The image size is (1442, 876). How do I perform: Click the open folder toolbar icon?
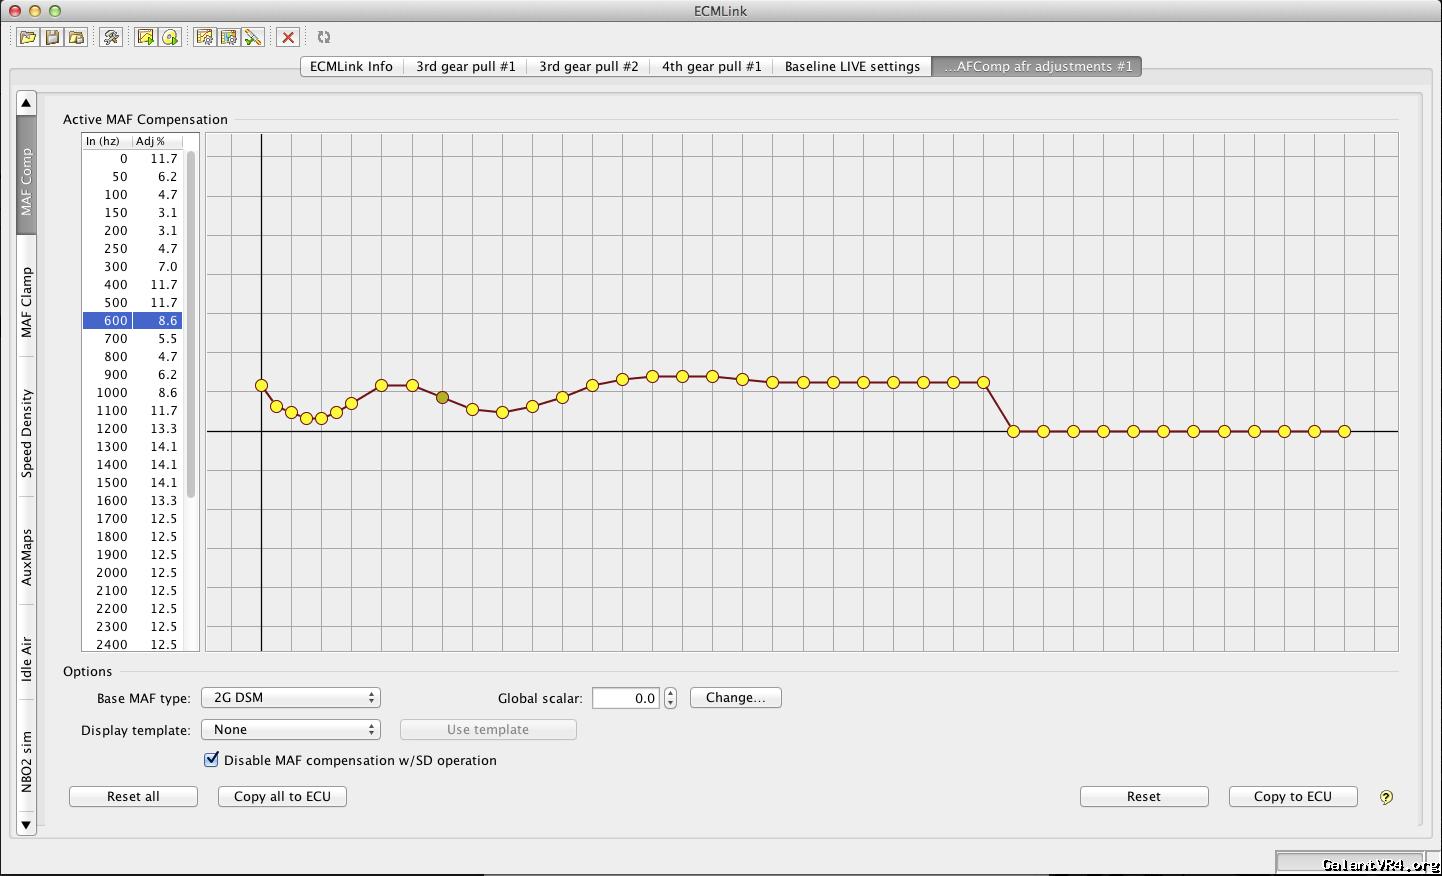pyautogui.click(x=27, y=37)
